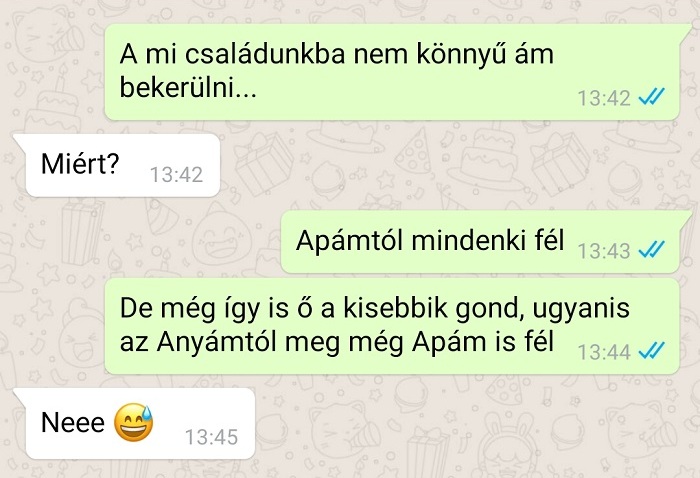Click the 13:45 timestamp
This screenshot has width=700, height=478.
[212, 437]
